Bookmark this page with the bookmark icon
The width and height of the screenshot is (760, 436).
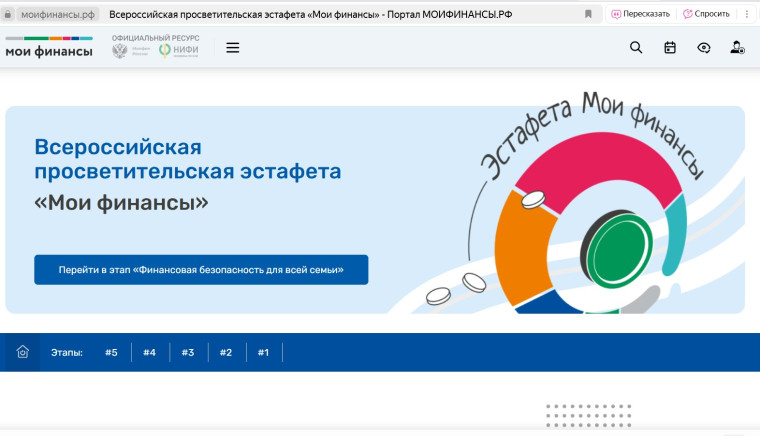coord(588,14)
